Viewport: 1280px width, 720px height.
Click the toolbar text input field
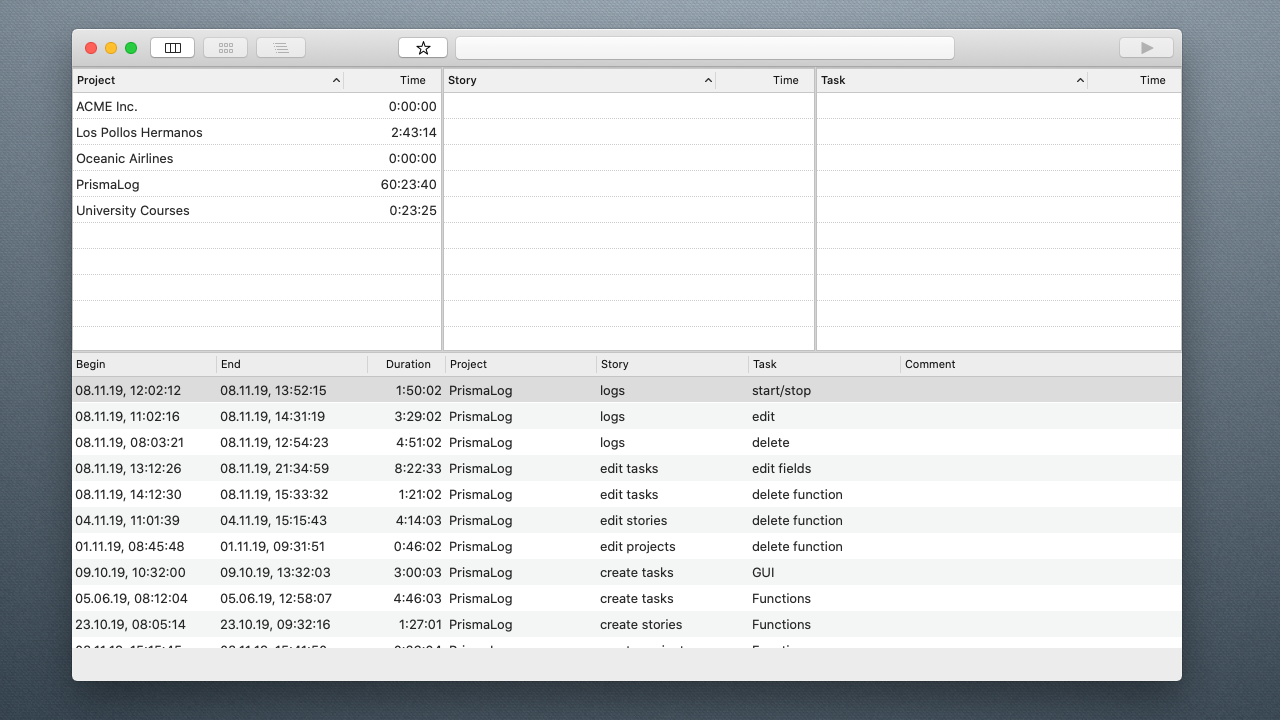705,48
